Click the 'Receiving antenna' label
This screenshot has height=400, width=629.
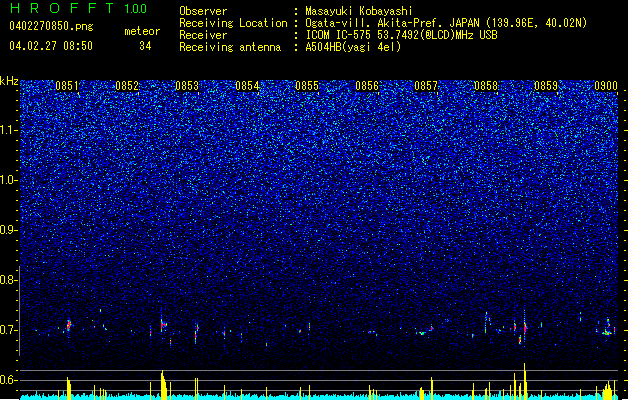[x=230, y=47]
